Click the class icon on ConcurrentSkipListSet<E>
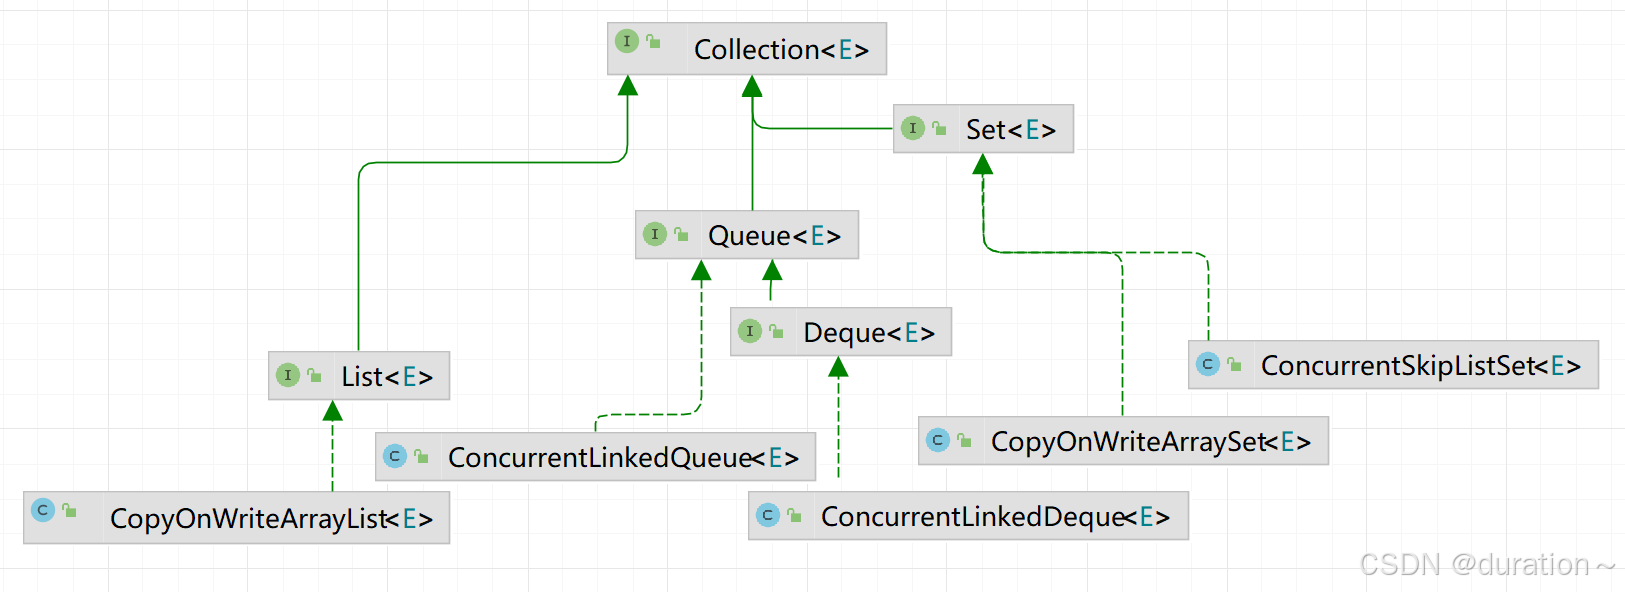The image size is (1625, 592). [1208, 364]
